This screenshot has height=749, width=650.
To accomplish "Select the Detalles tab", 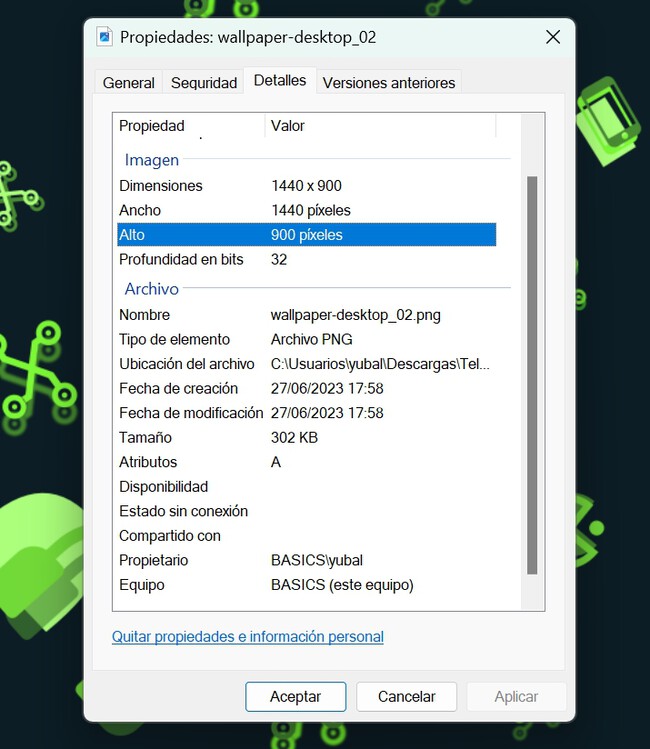I will point(280,81).
